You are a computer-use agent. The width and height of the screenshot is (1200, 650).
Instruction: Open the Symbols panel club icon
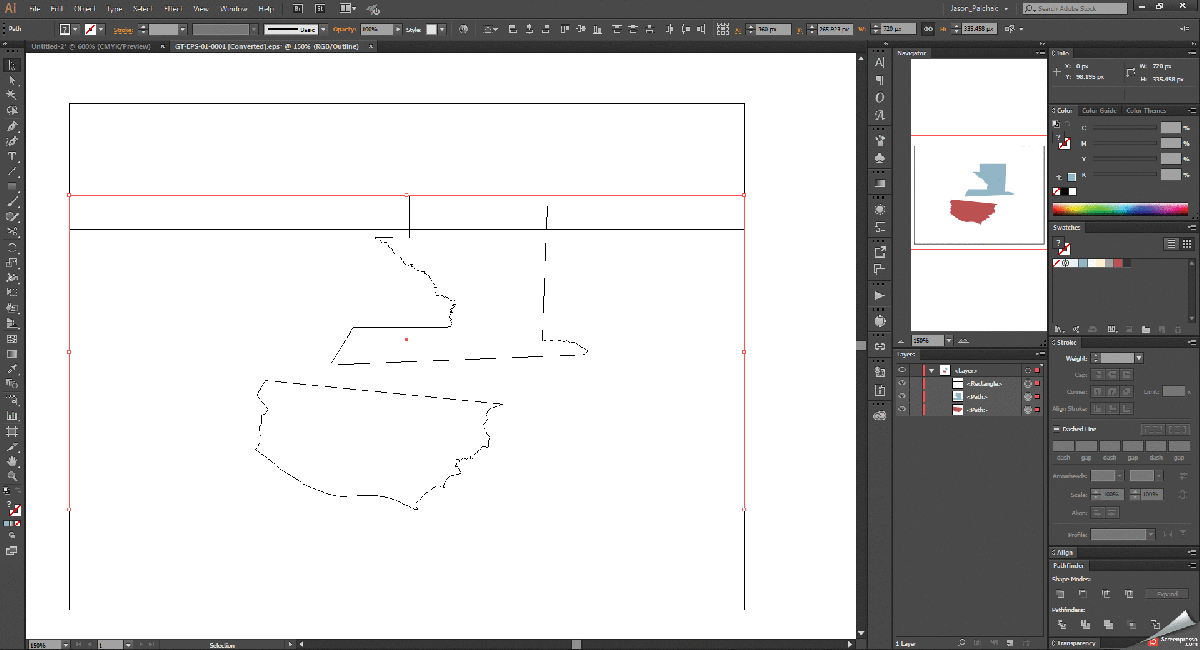click(x=880, y=157)
